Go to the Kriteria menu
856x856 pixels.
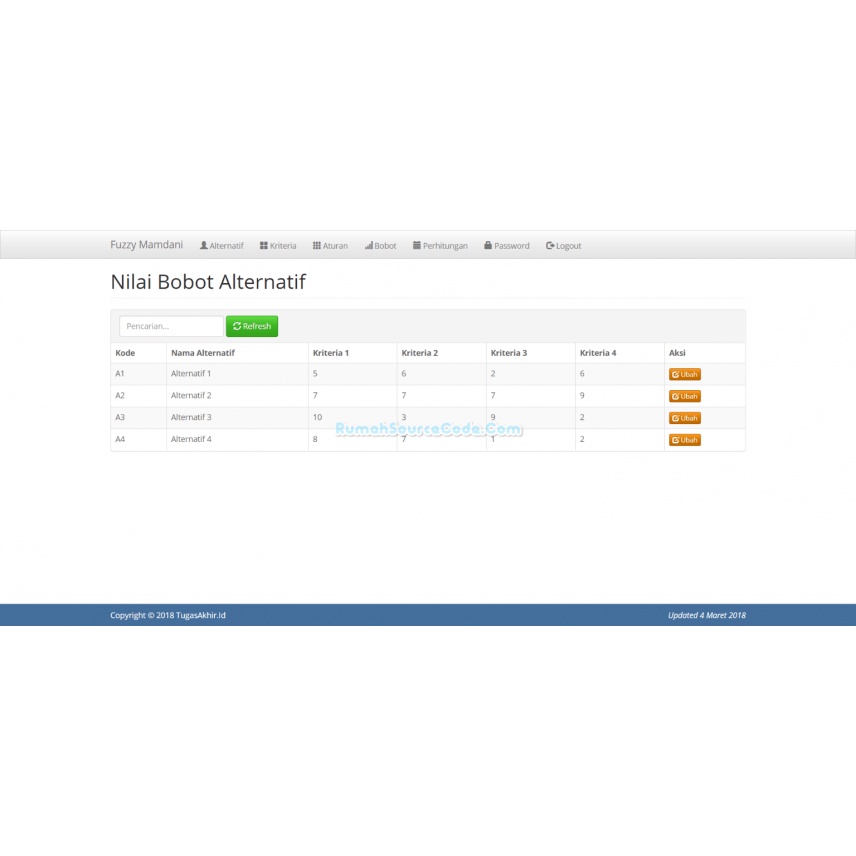click(278, 246)
